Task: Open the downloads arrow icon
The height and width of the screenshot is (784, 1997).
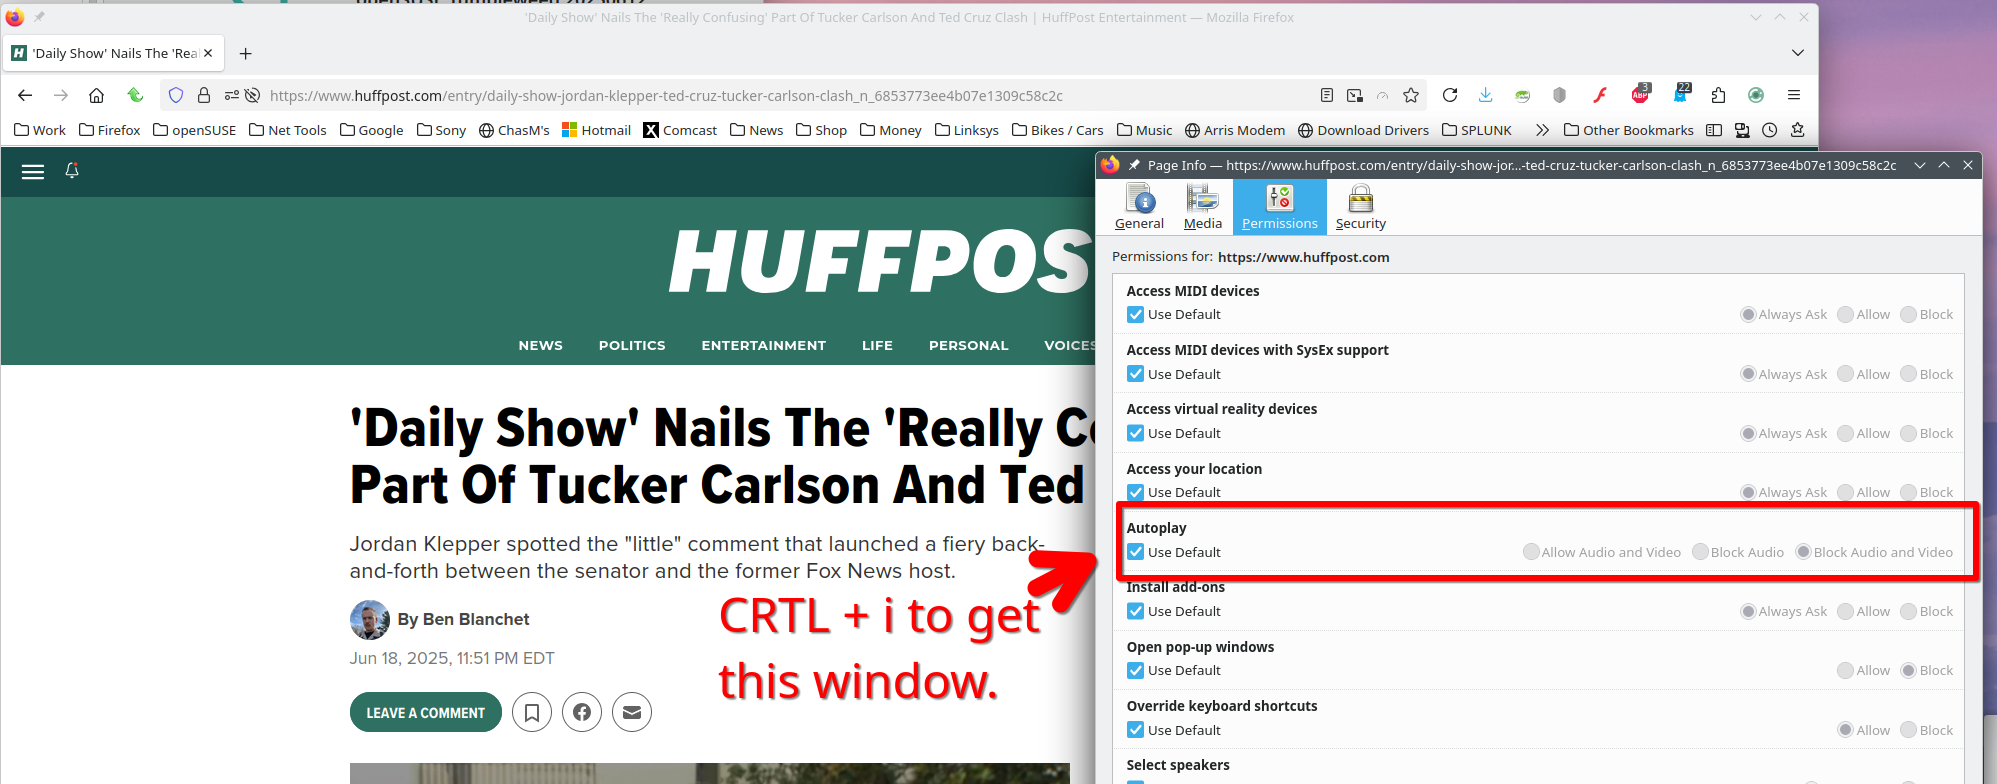Action: point(1486,95)
